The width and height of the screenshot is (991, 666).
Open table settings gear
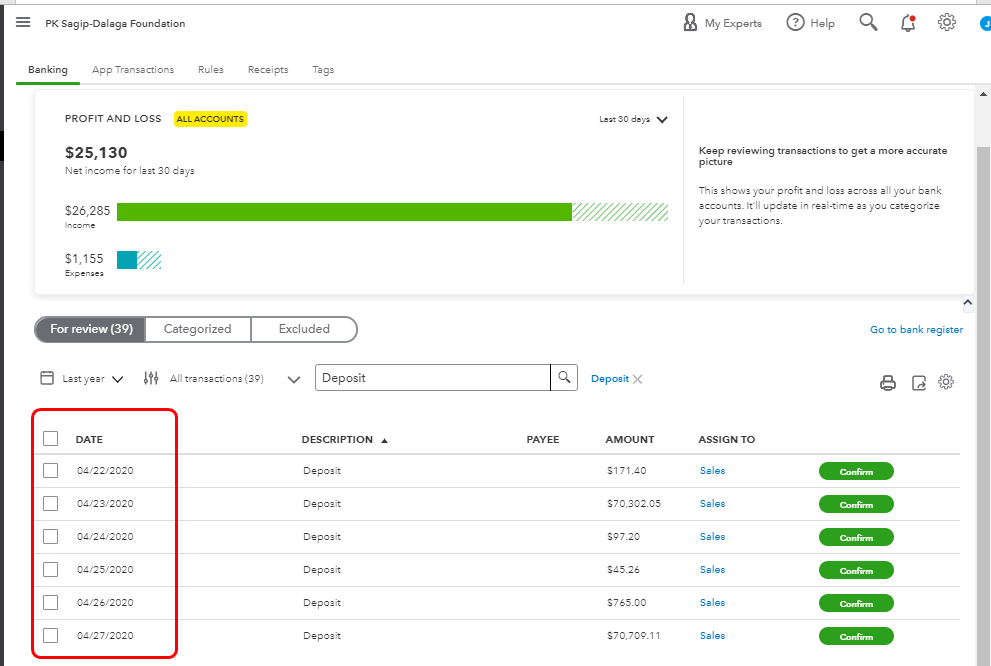tap(945, 382)
